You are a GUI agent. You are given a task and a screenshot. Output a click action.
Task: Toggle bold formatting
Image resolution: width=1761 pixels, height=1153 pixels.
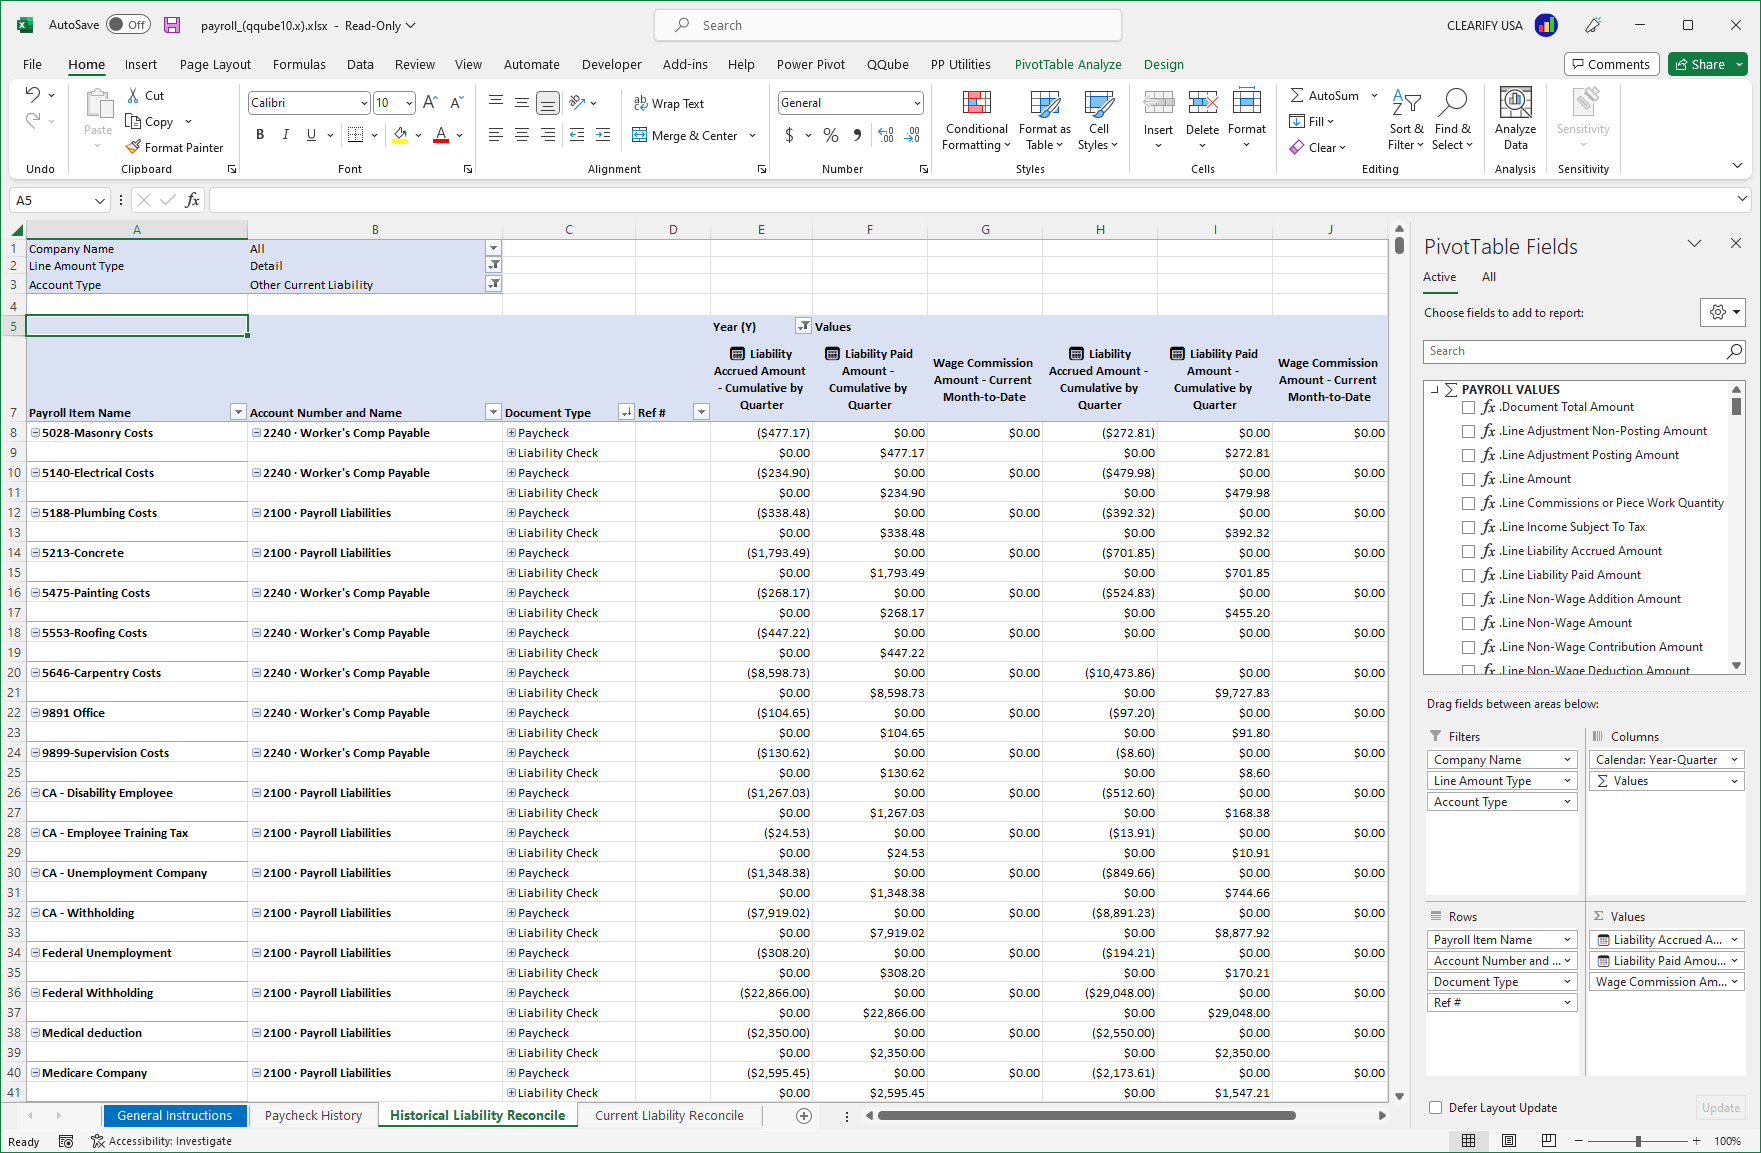(259, 134)
